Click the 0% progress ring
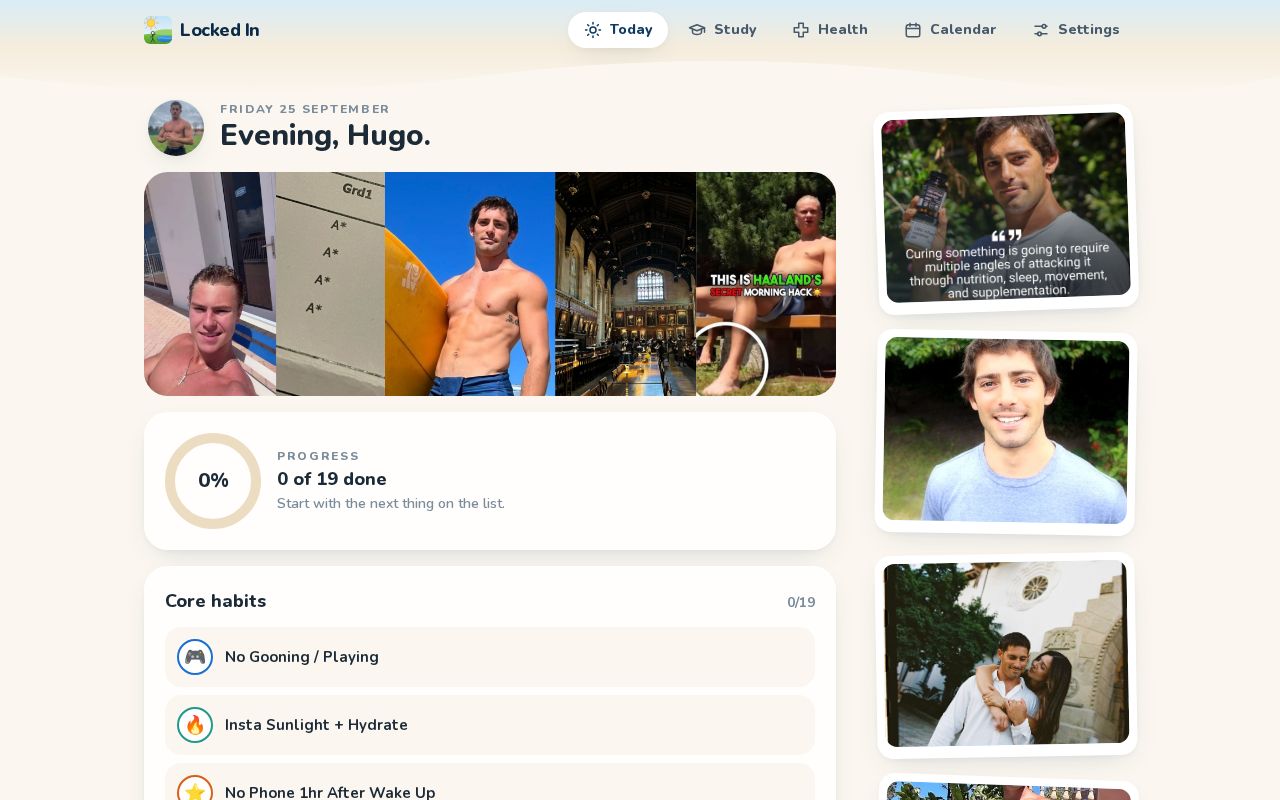 click(x=213, y=481)
